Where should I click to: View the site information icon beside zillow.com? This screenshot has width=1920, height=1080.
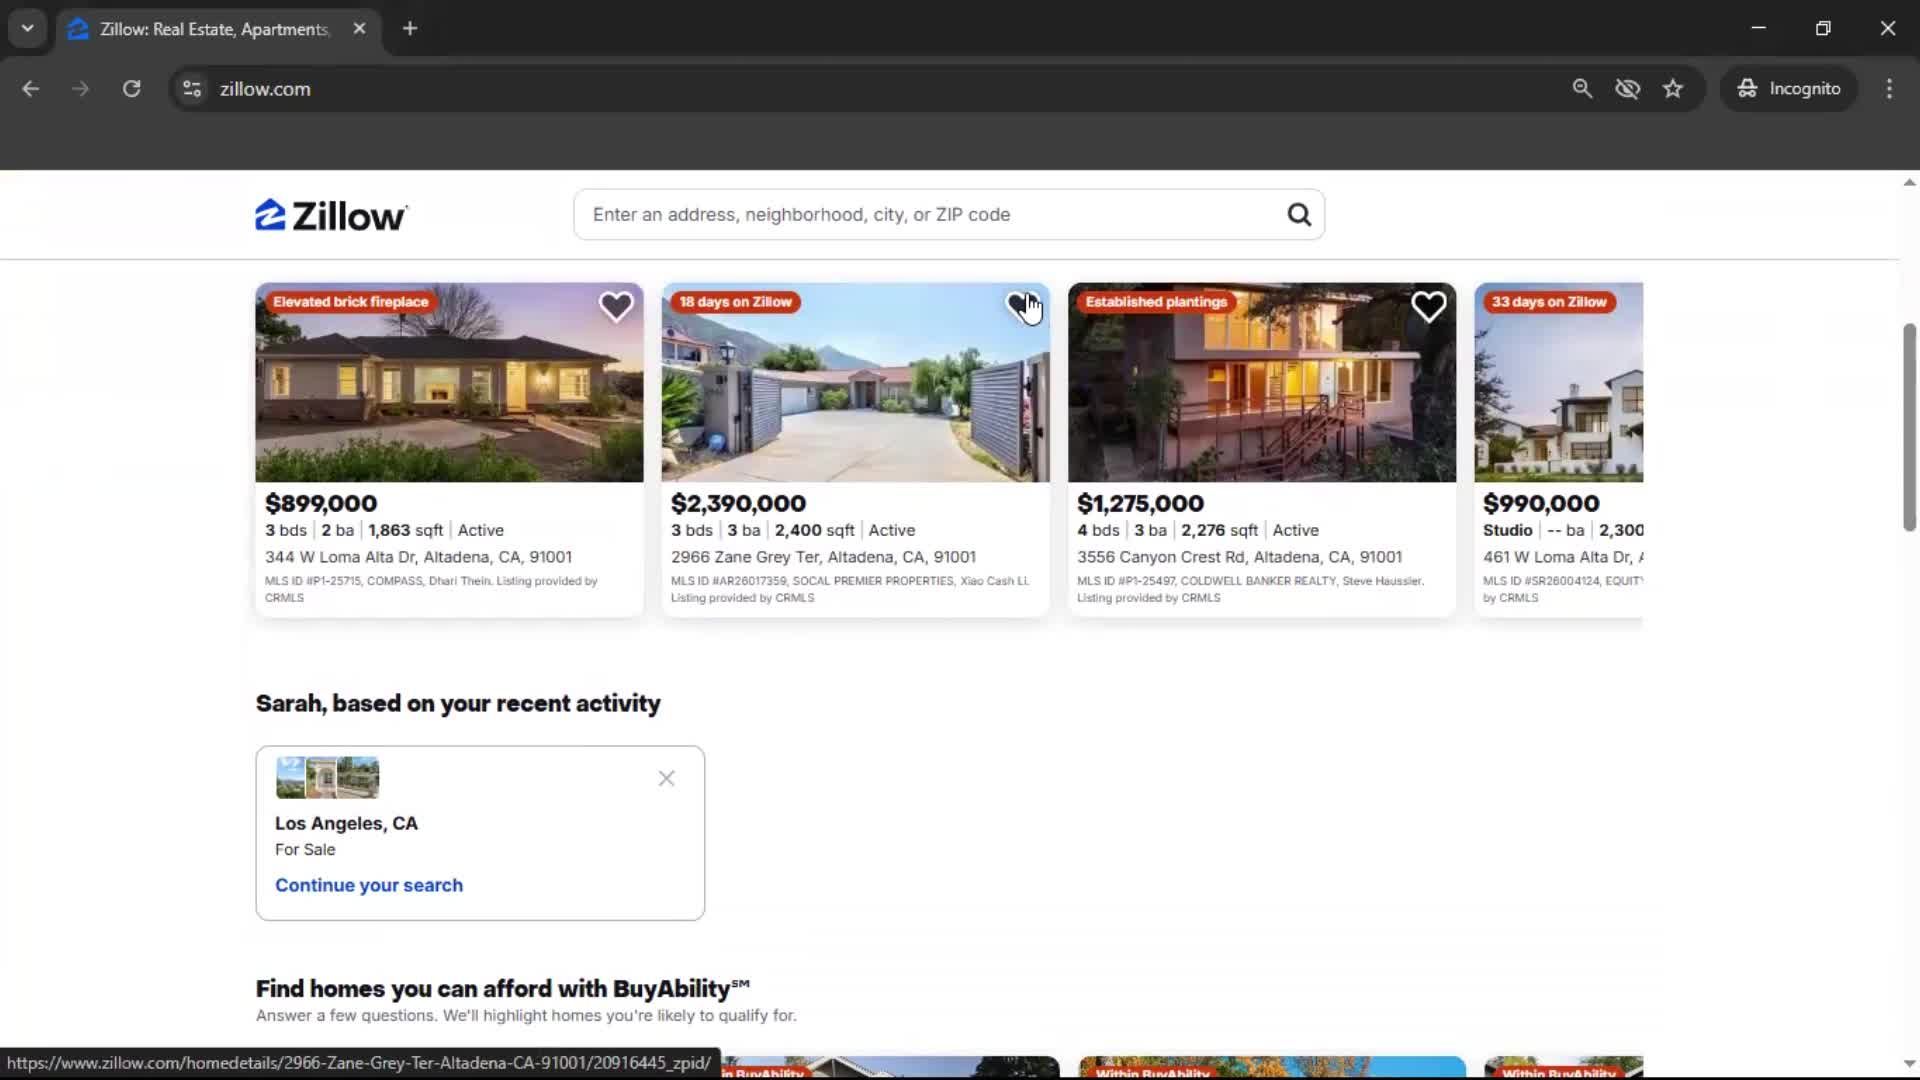192,89
